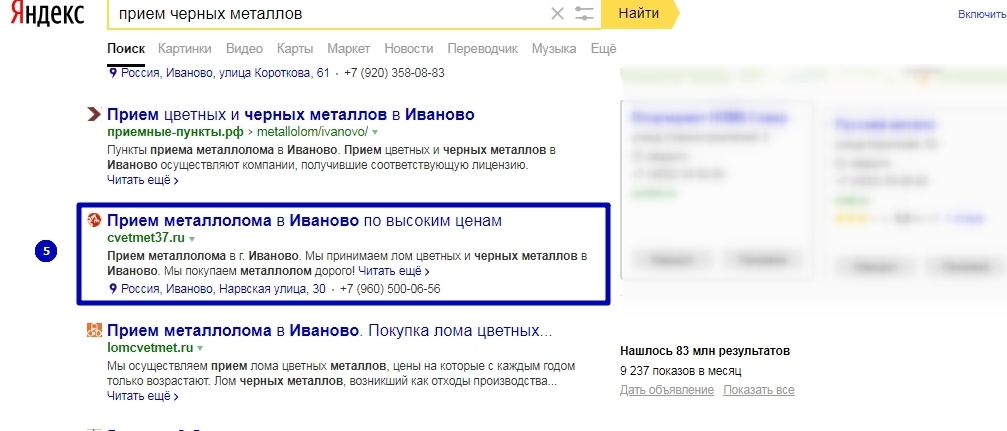Image resolution: width=1007 pixels, height=431 pixels.
Task: Switch to the Картинки tab
Action: [x=184, y=49]
